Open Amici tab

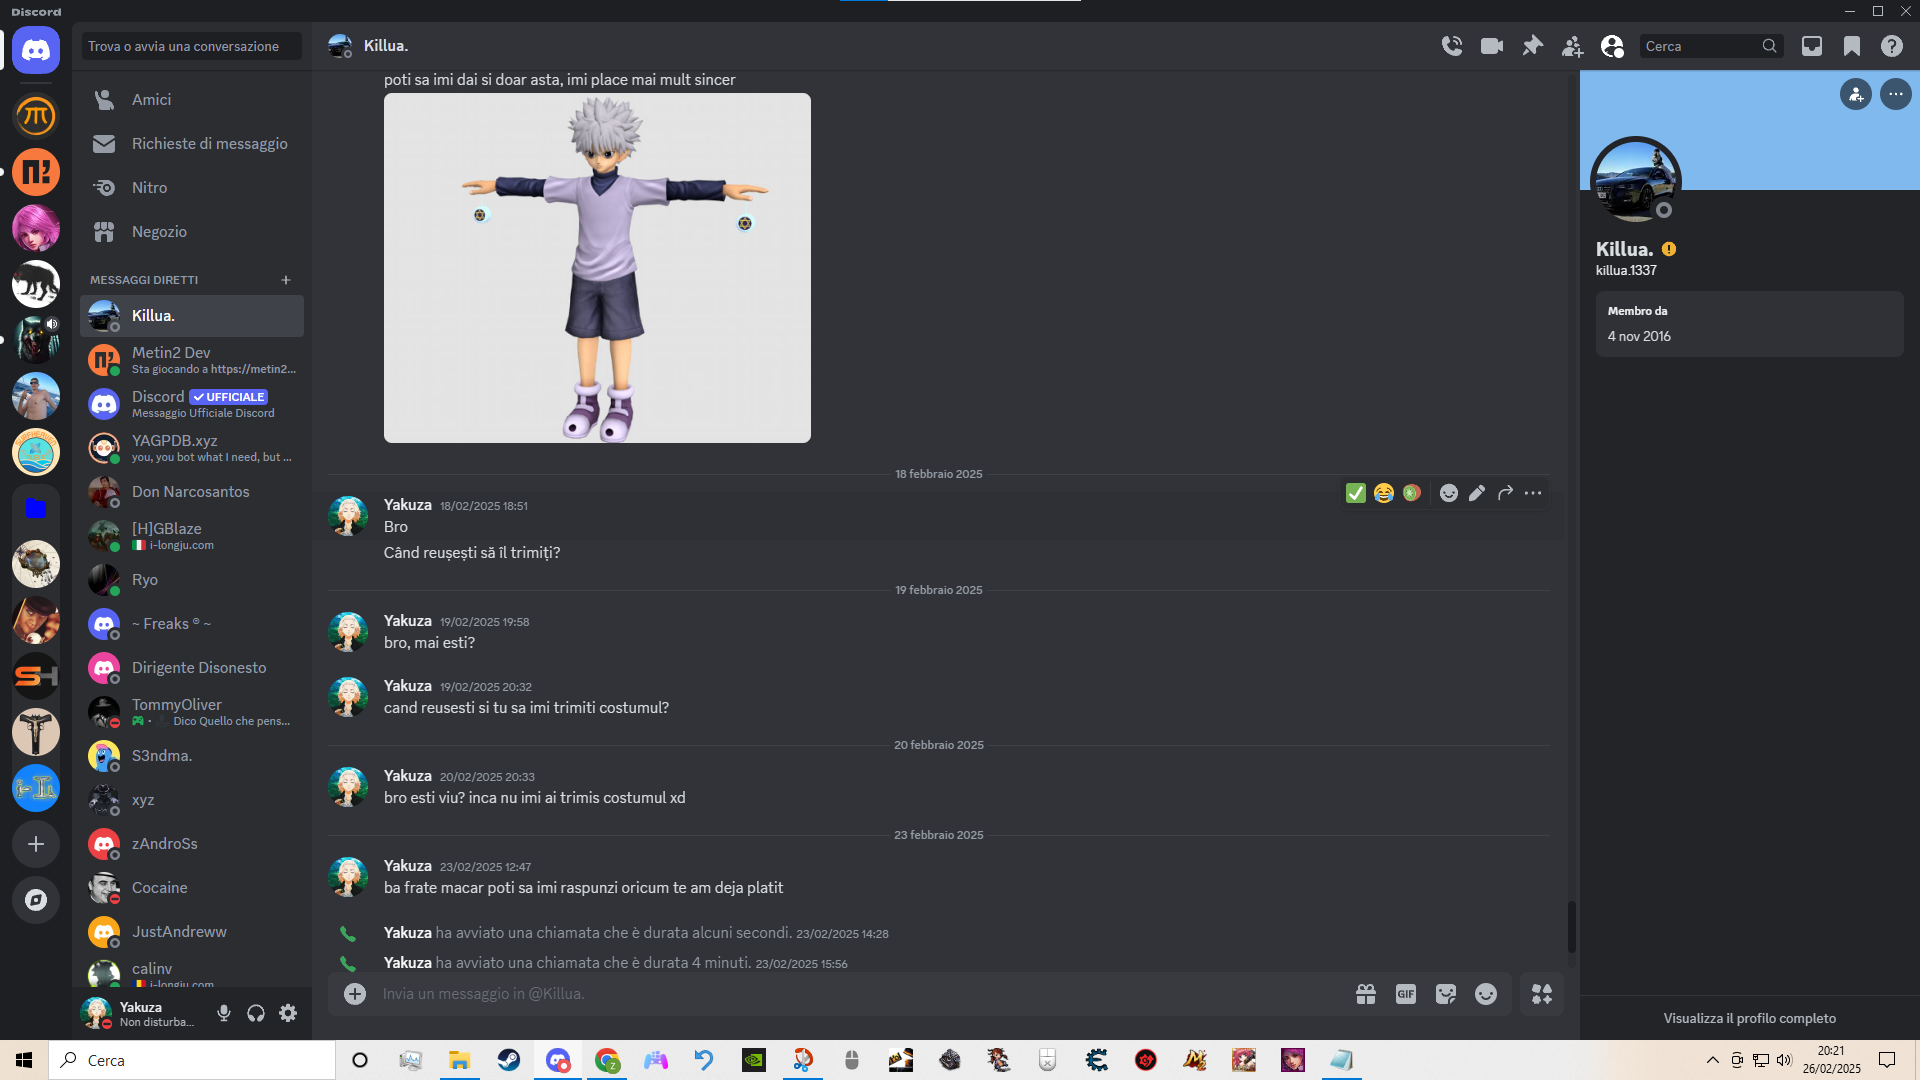192,100
